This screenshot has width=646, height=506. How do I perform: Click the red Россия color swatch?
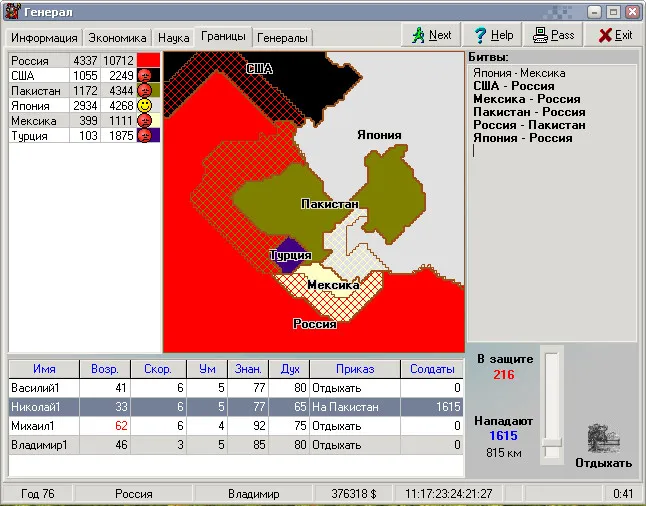148,60
